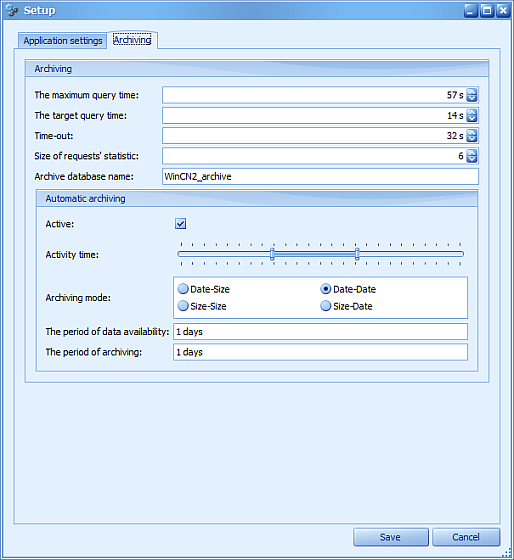The image size is (514, 560).
Task: Click the spinner arrows for maximum query time
Action: click(x=471, y=95)
